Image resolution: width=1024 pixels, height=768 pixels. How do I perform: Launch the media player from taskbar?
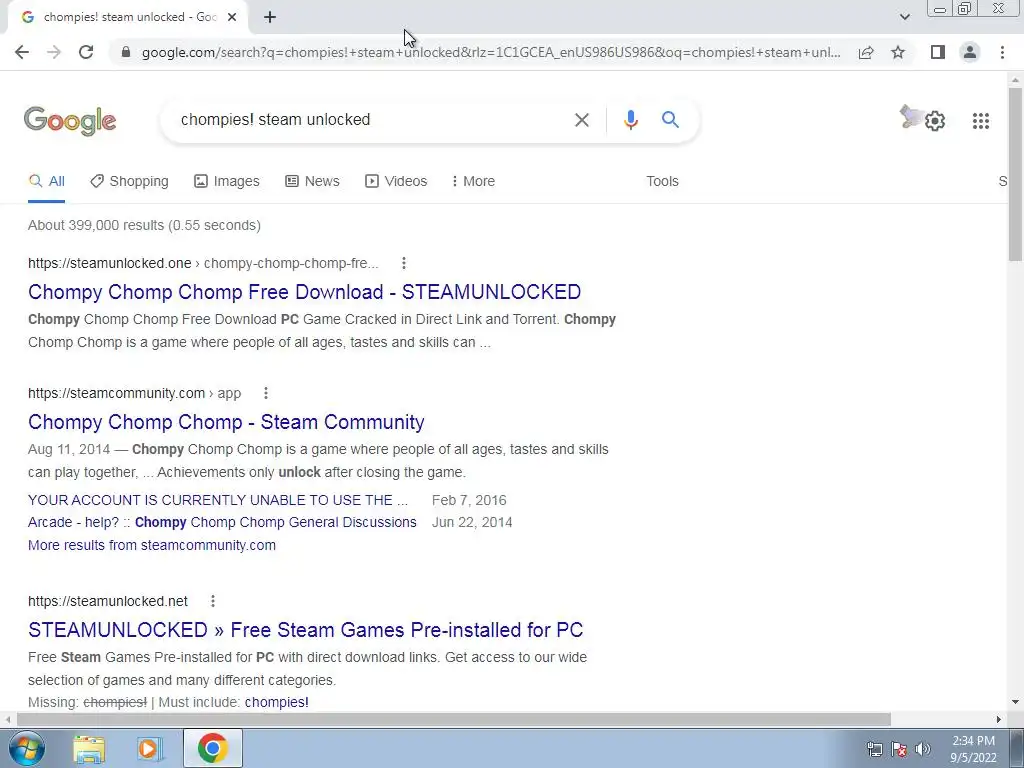[x=149, y=749]
